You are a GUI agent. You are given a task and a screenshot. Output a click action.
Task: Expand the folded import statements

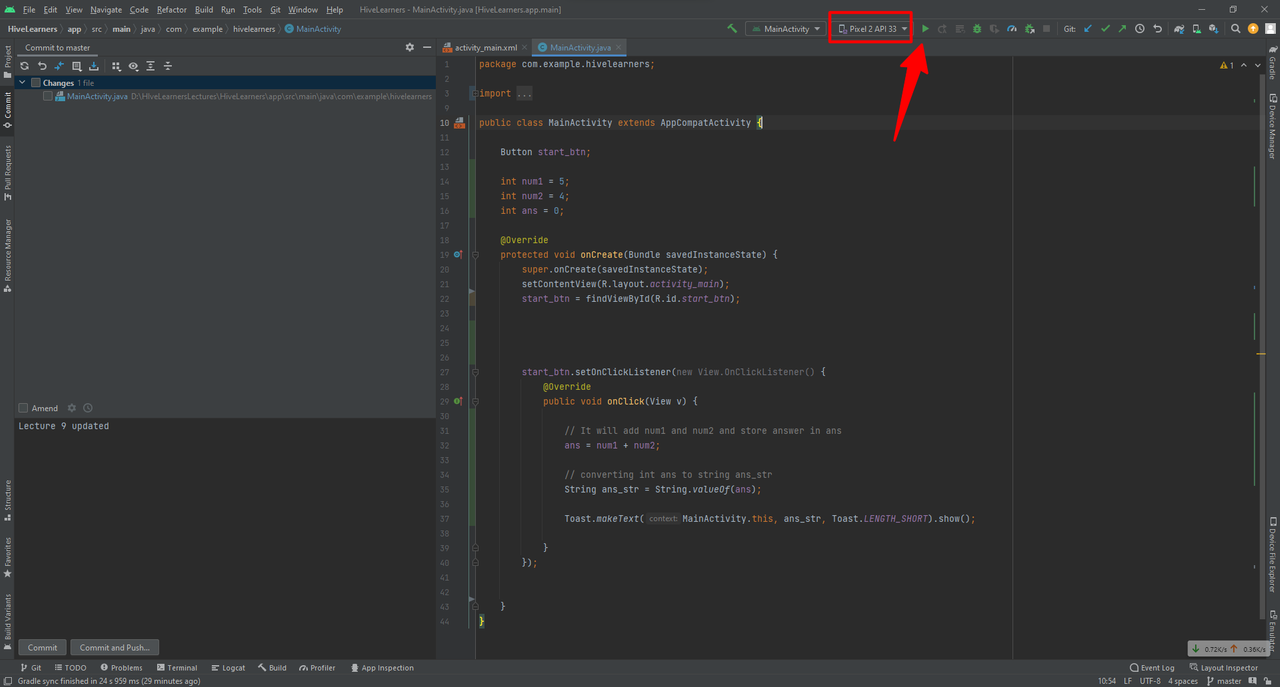coord(524,93)
